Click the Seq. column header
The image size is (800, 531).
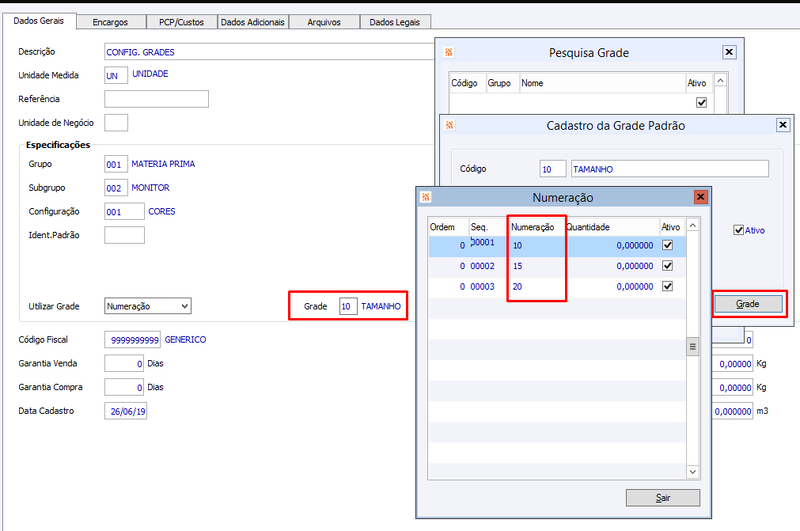[489, 227]
